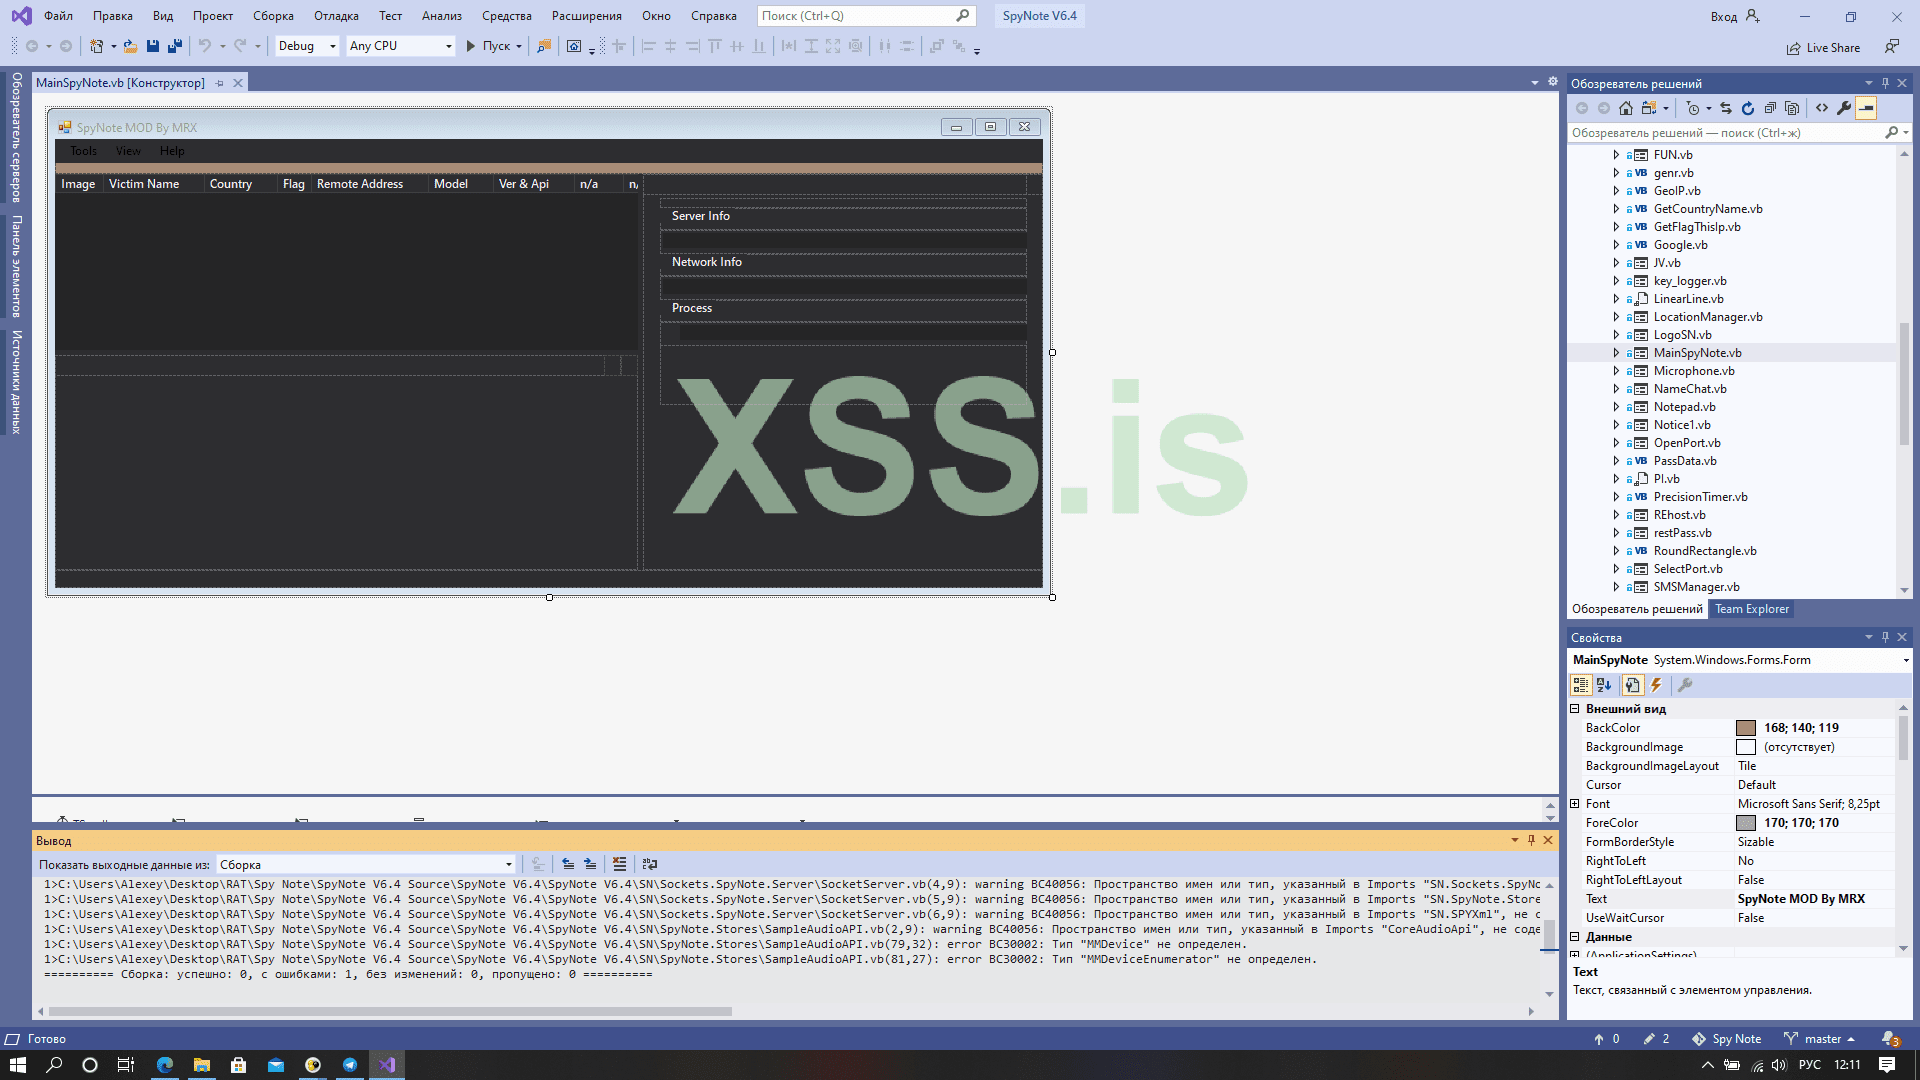Open the Отладка menu
Screen dimensions: 1920x1080
(x=336, y=16)
